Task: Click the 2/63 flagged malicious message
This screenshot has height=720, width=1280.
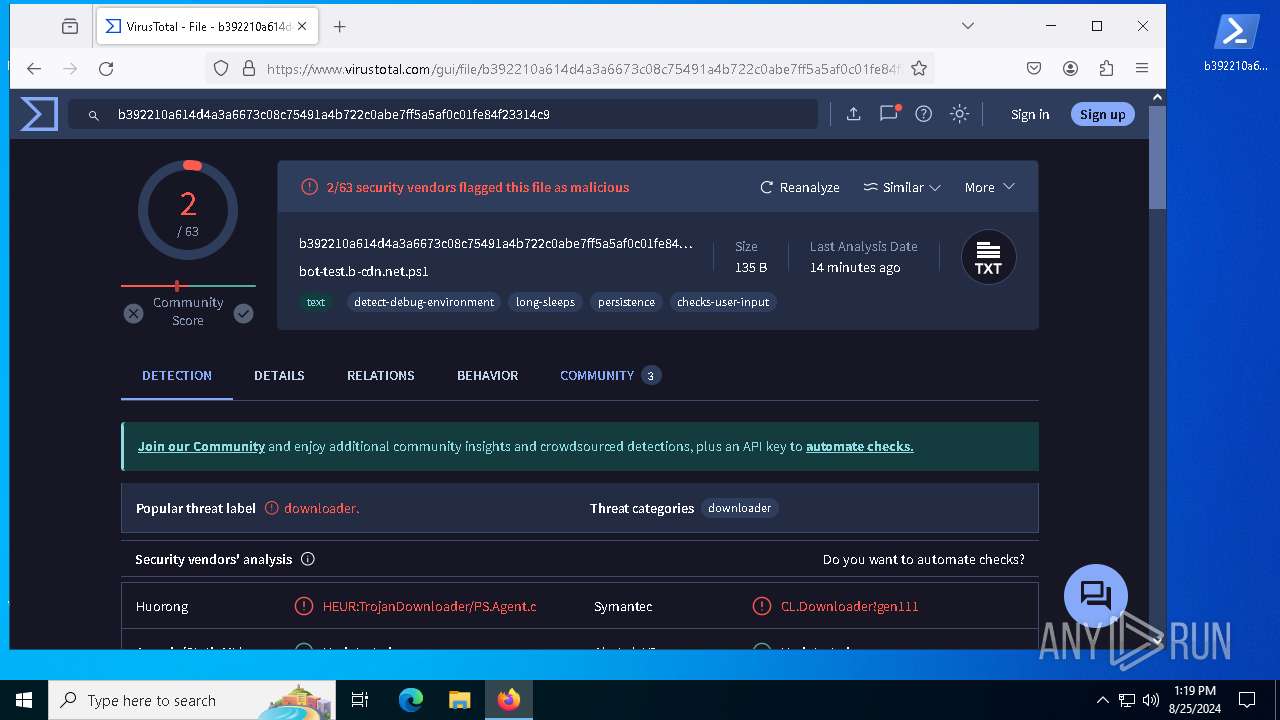Action: [478, 187]
